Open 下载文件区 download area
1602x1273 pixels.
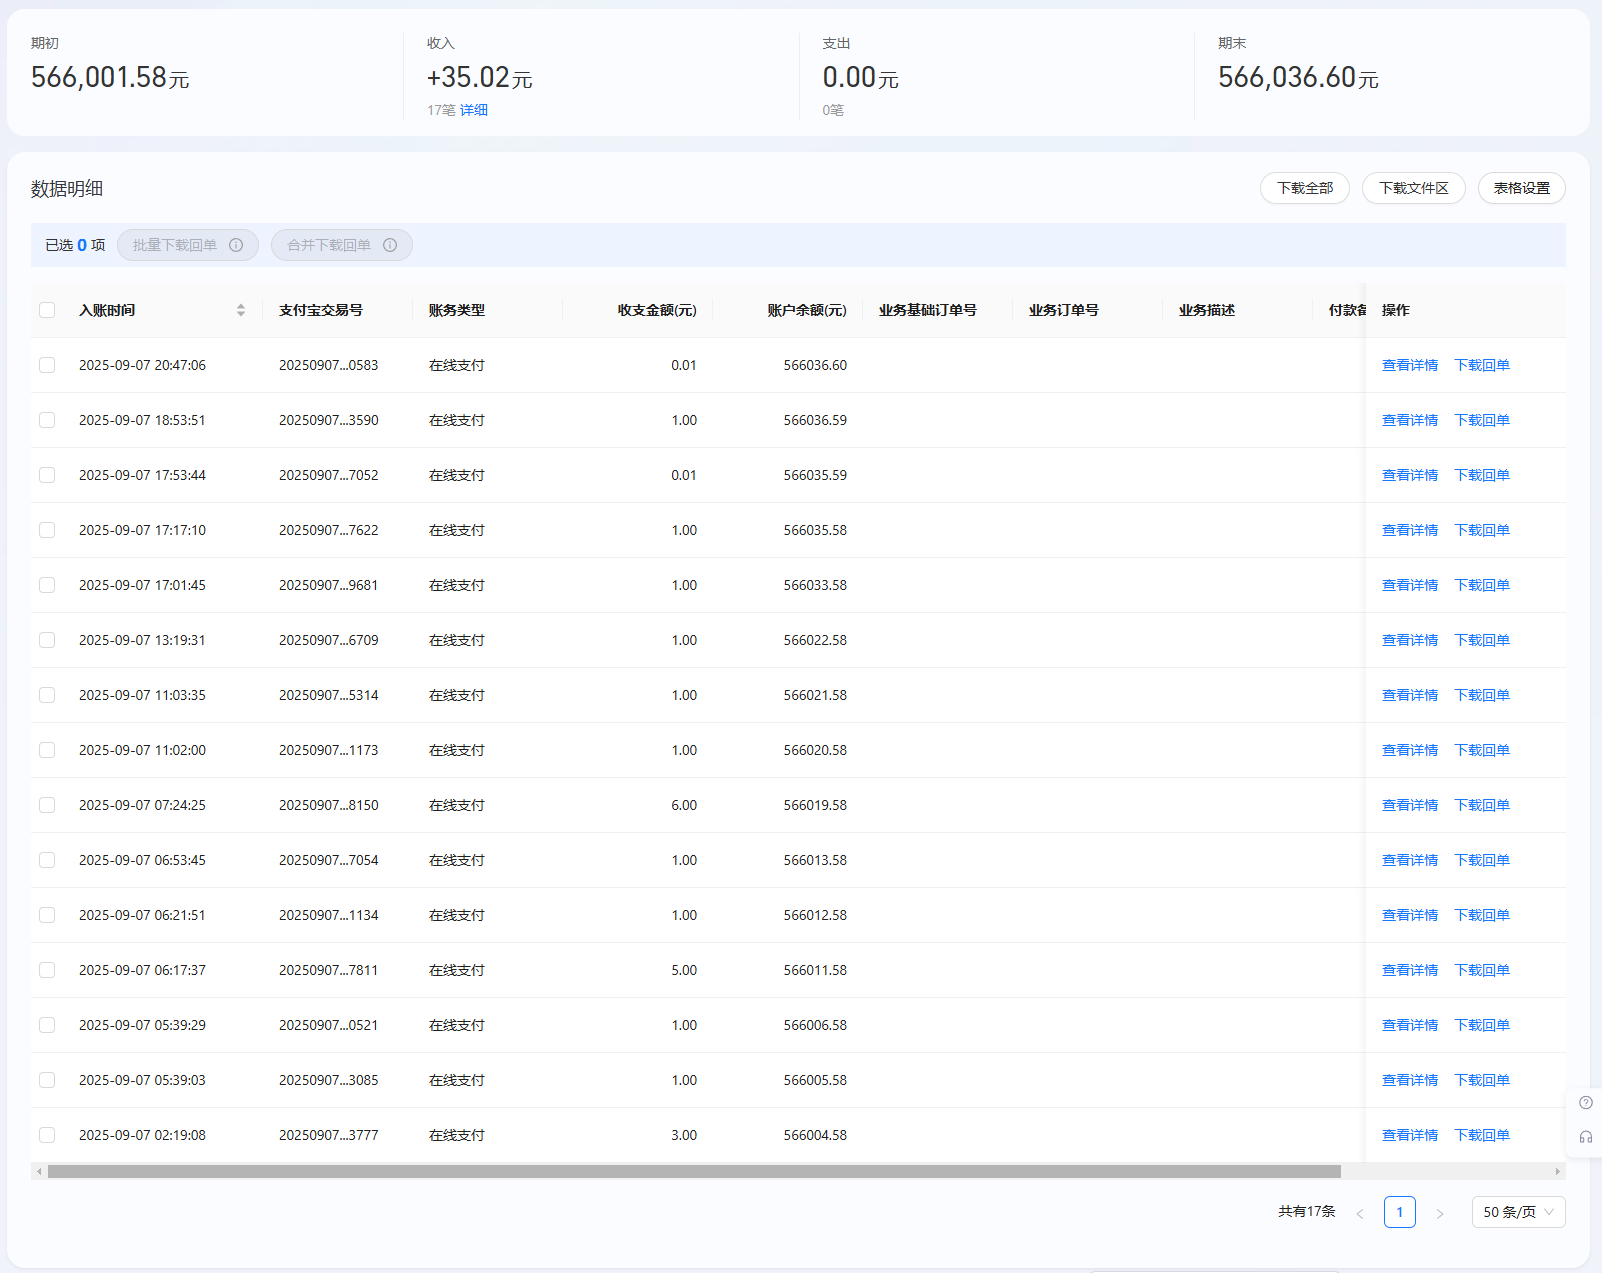[x=1413, y=188]
